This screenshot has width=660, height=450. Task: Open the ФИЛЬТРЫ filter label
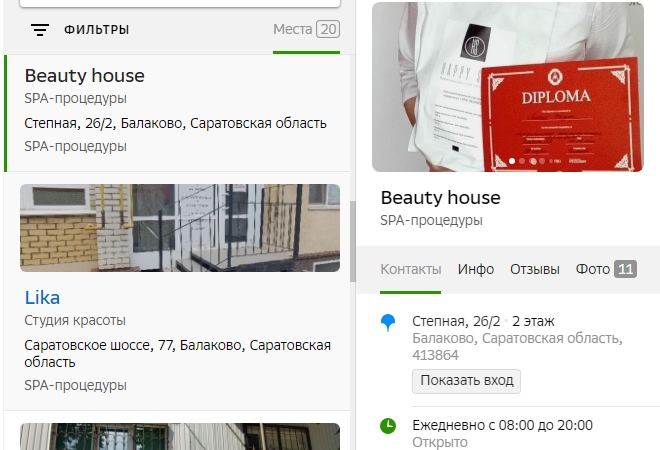[97, 30]
